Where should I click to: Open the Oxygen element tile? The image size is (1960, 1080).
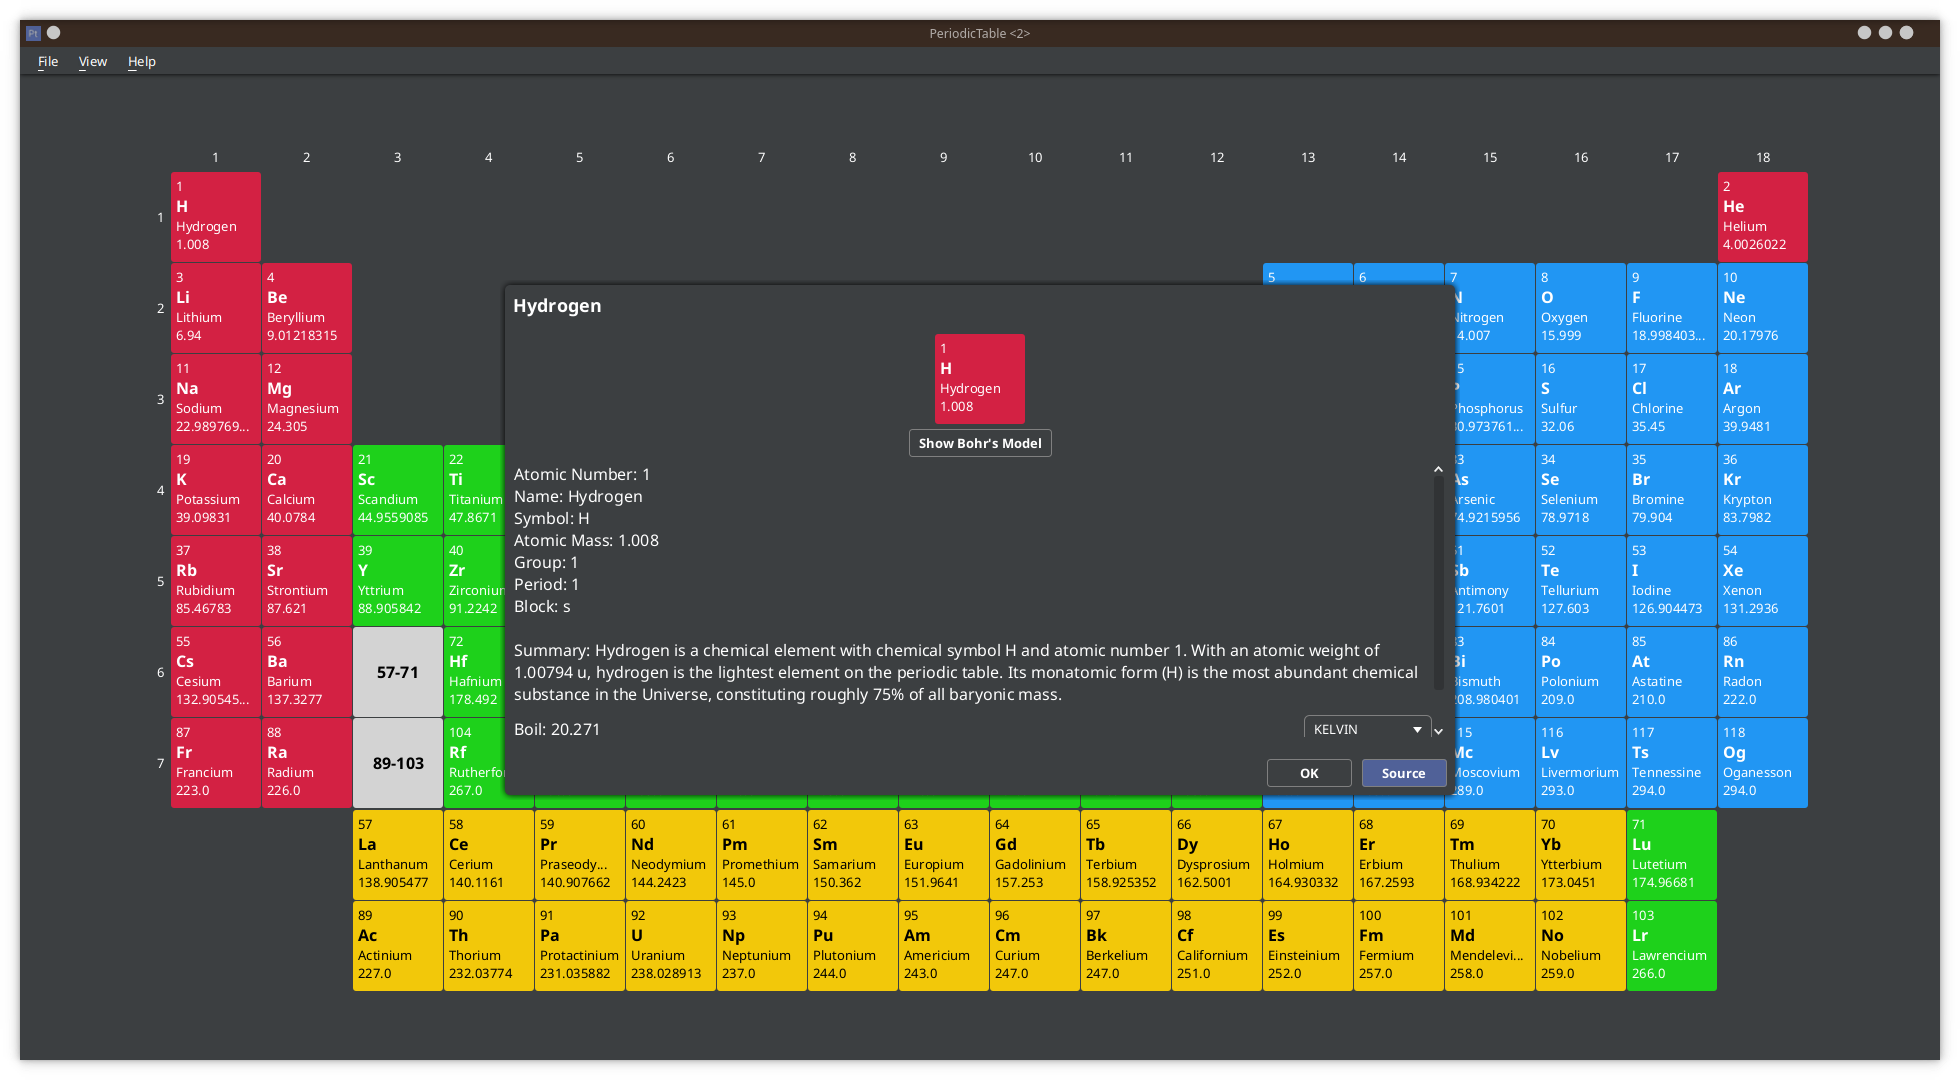(x=1580, y=307)
